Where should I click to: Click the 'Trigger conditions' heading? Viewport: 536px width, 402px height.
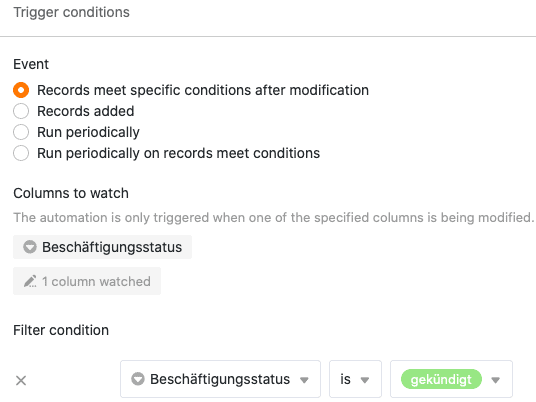coord(71,12)
